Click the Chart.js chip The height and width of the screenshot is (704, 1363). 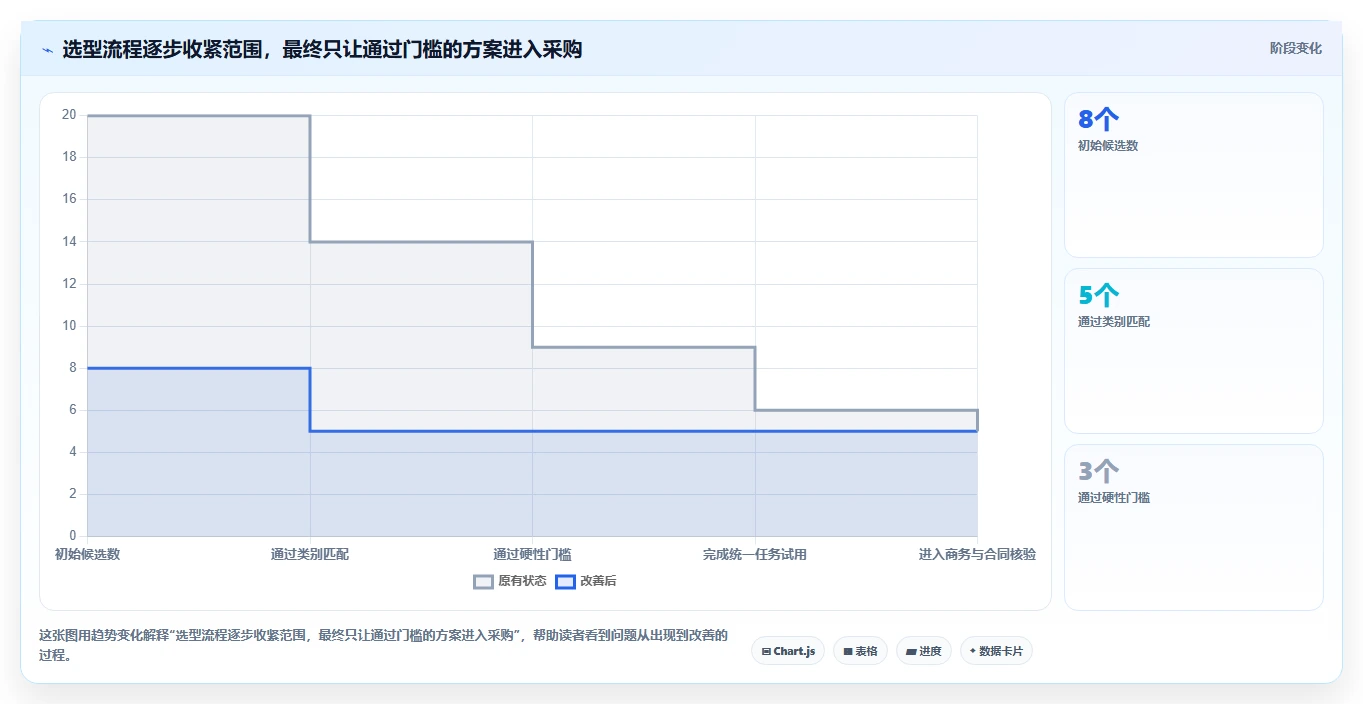point(788,651)
